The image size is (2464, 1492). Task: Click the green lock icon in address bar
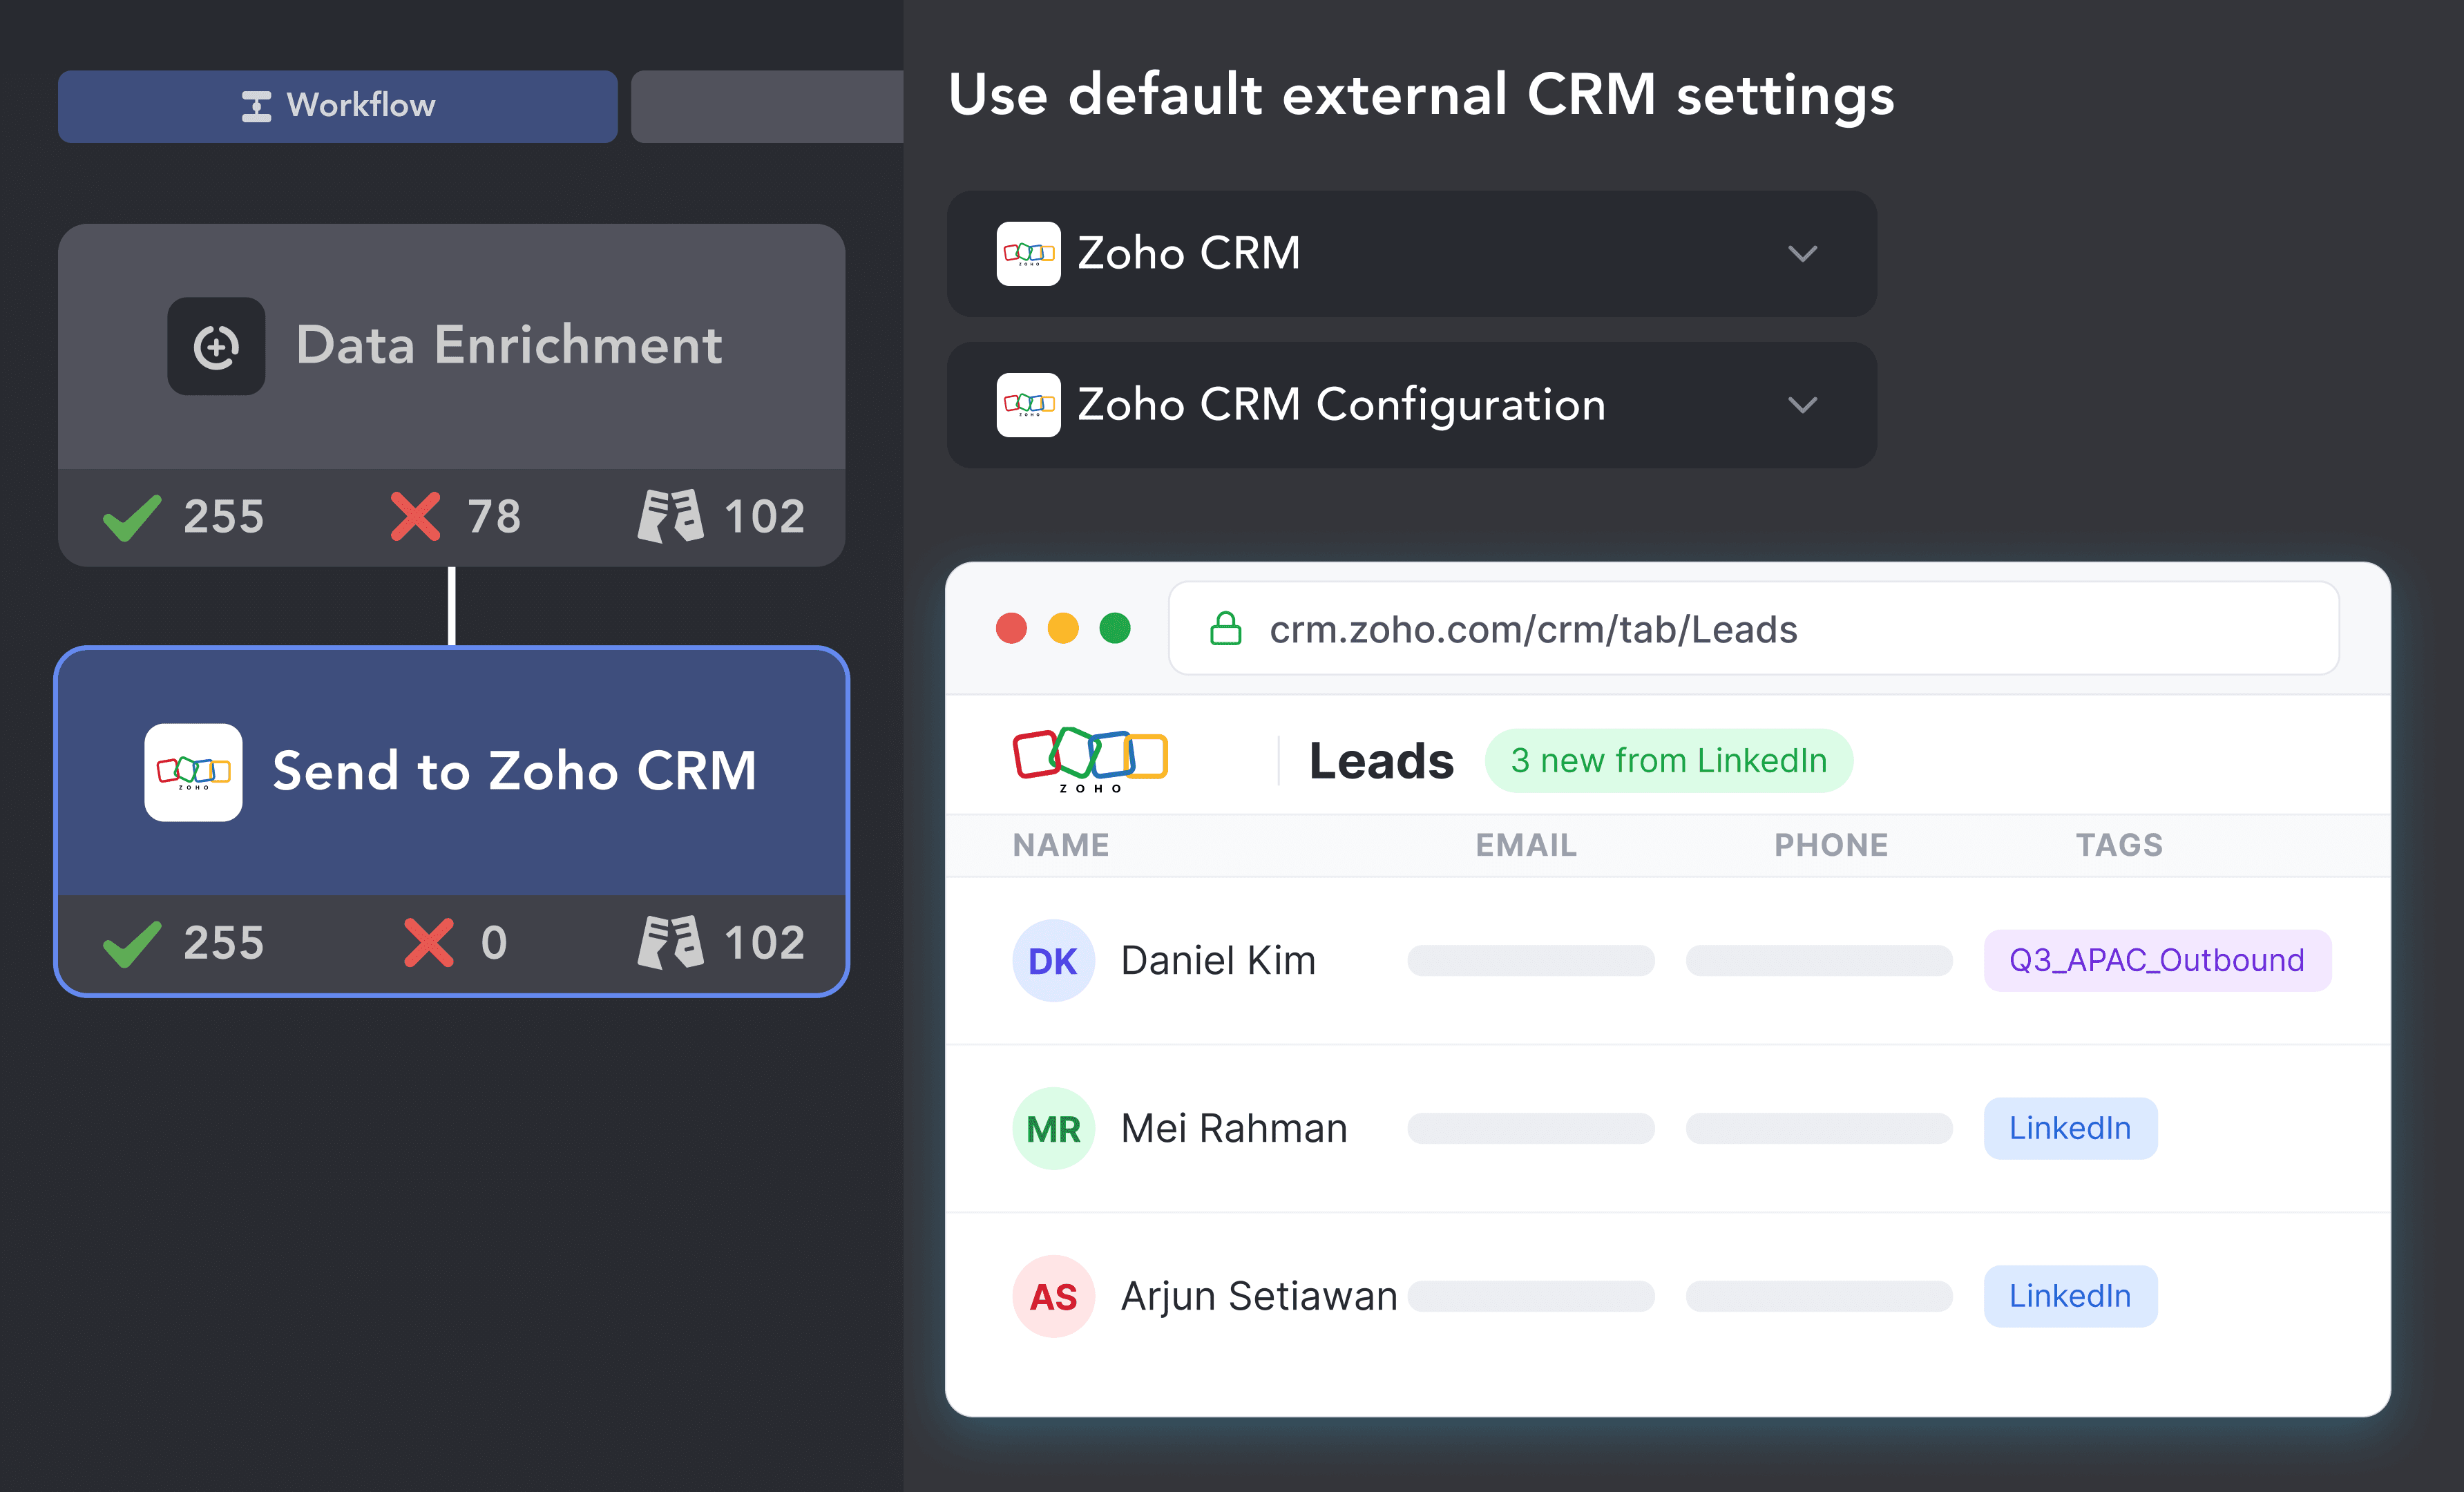(1225, 629)
